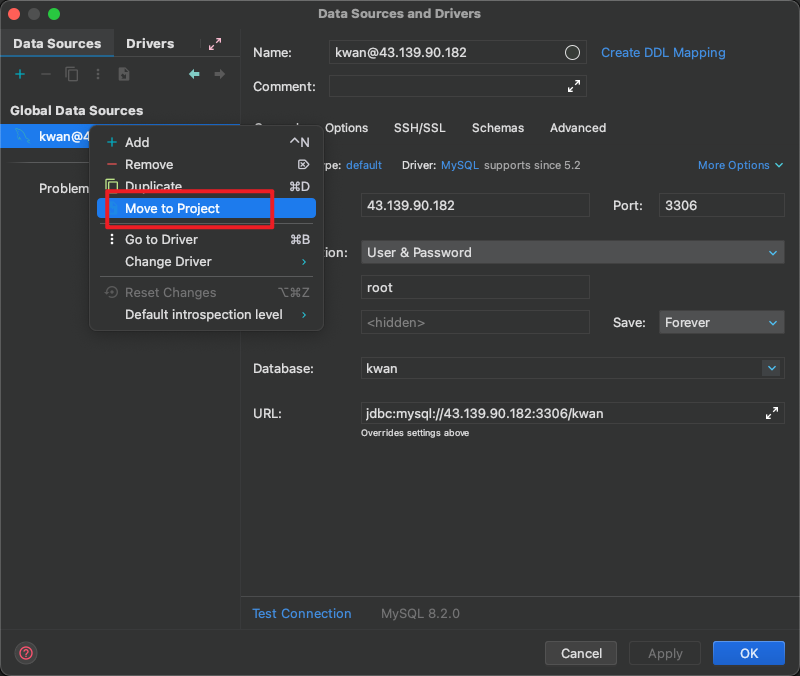Click the Apply button
800x676 pixels.
point(665,653)
